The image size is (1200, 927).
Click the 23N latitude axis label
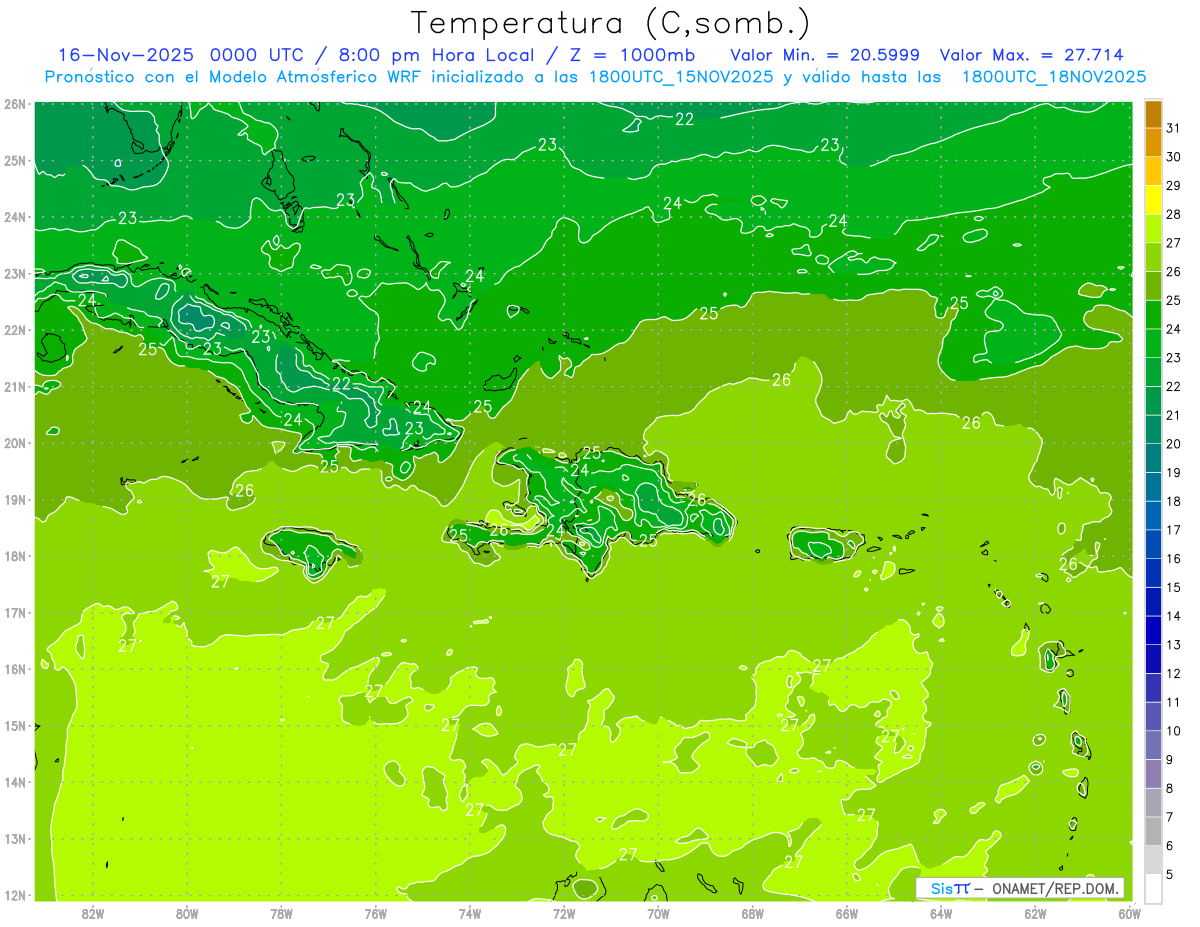coord(15,273)
